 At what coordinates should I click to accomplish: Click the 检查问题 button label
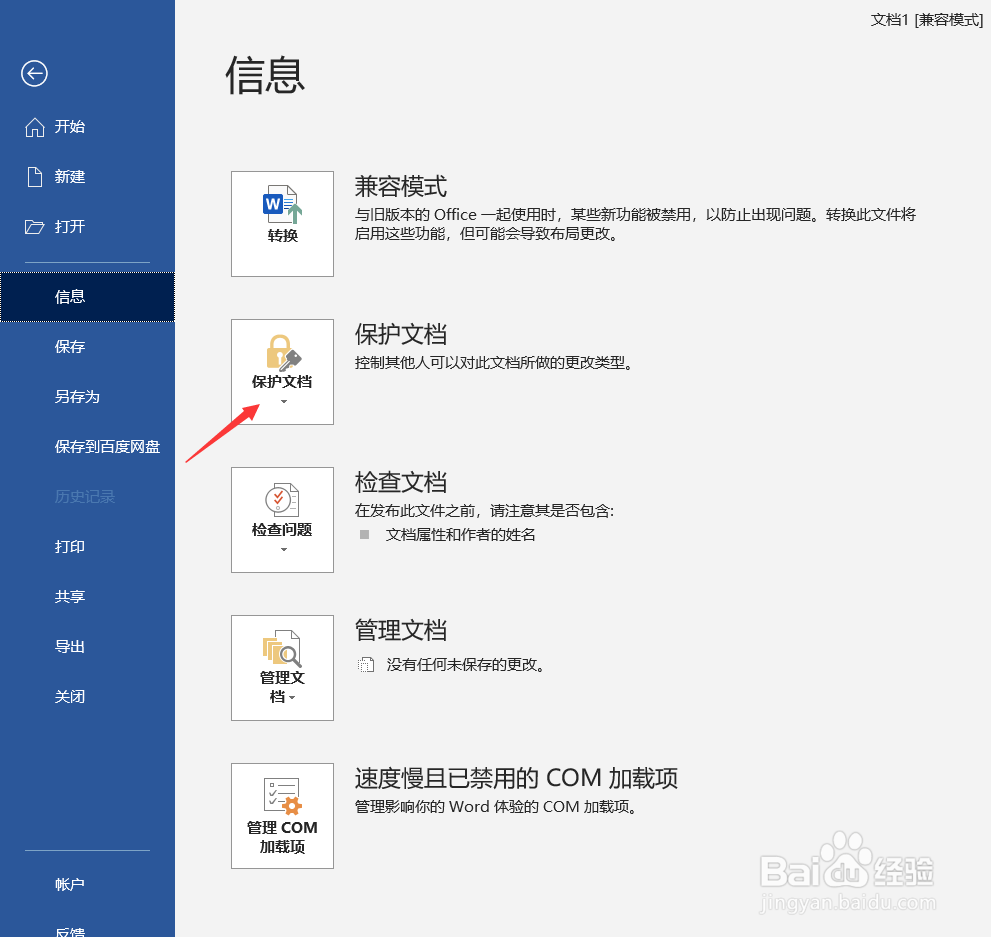[282, 529]
